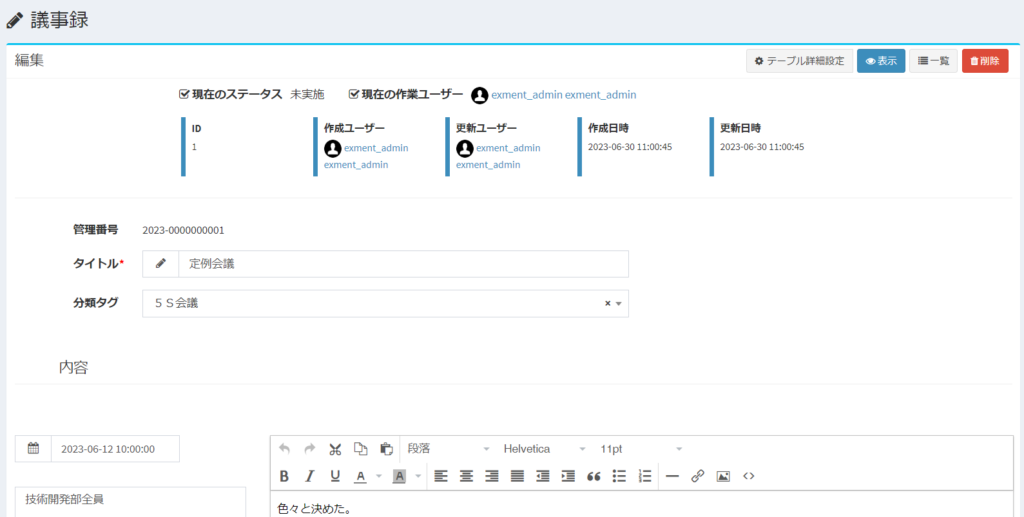Click the 内容 section heading
The width and height of the screenshot is (1024, 517).
click(74, 368)
